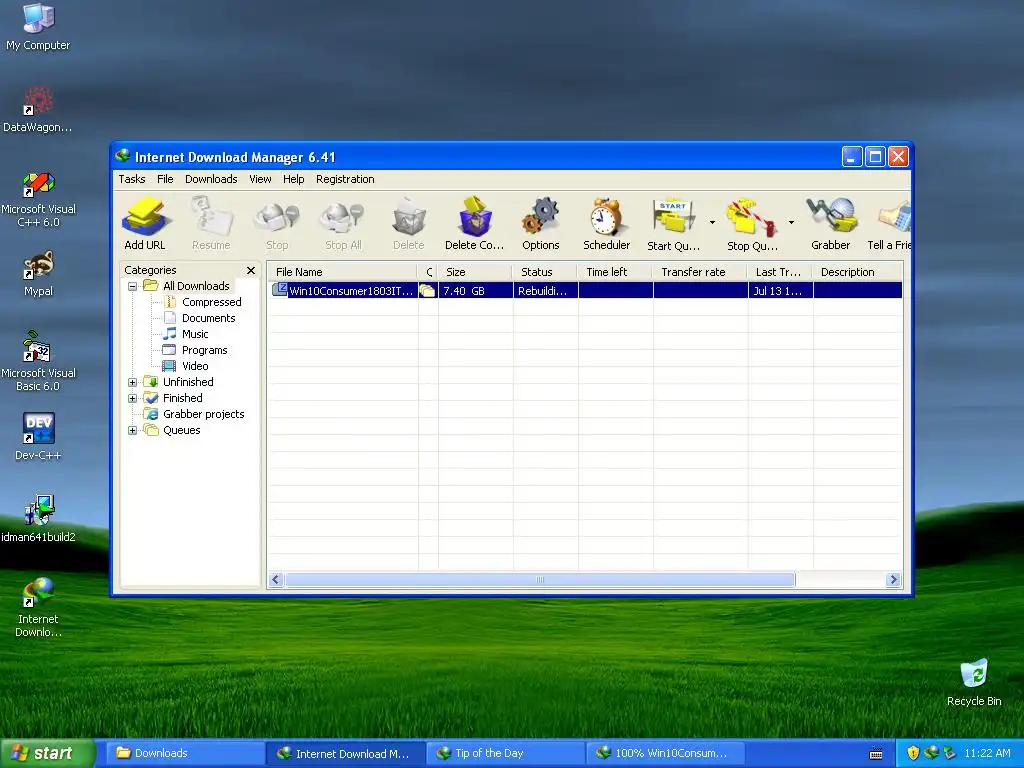Sort by the Time left column header
Image resolution: width=1024 pixels, height=768 pixels.
click(615, 272)
